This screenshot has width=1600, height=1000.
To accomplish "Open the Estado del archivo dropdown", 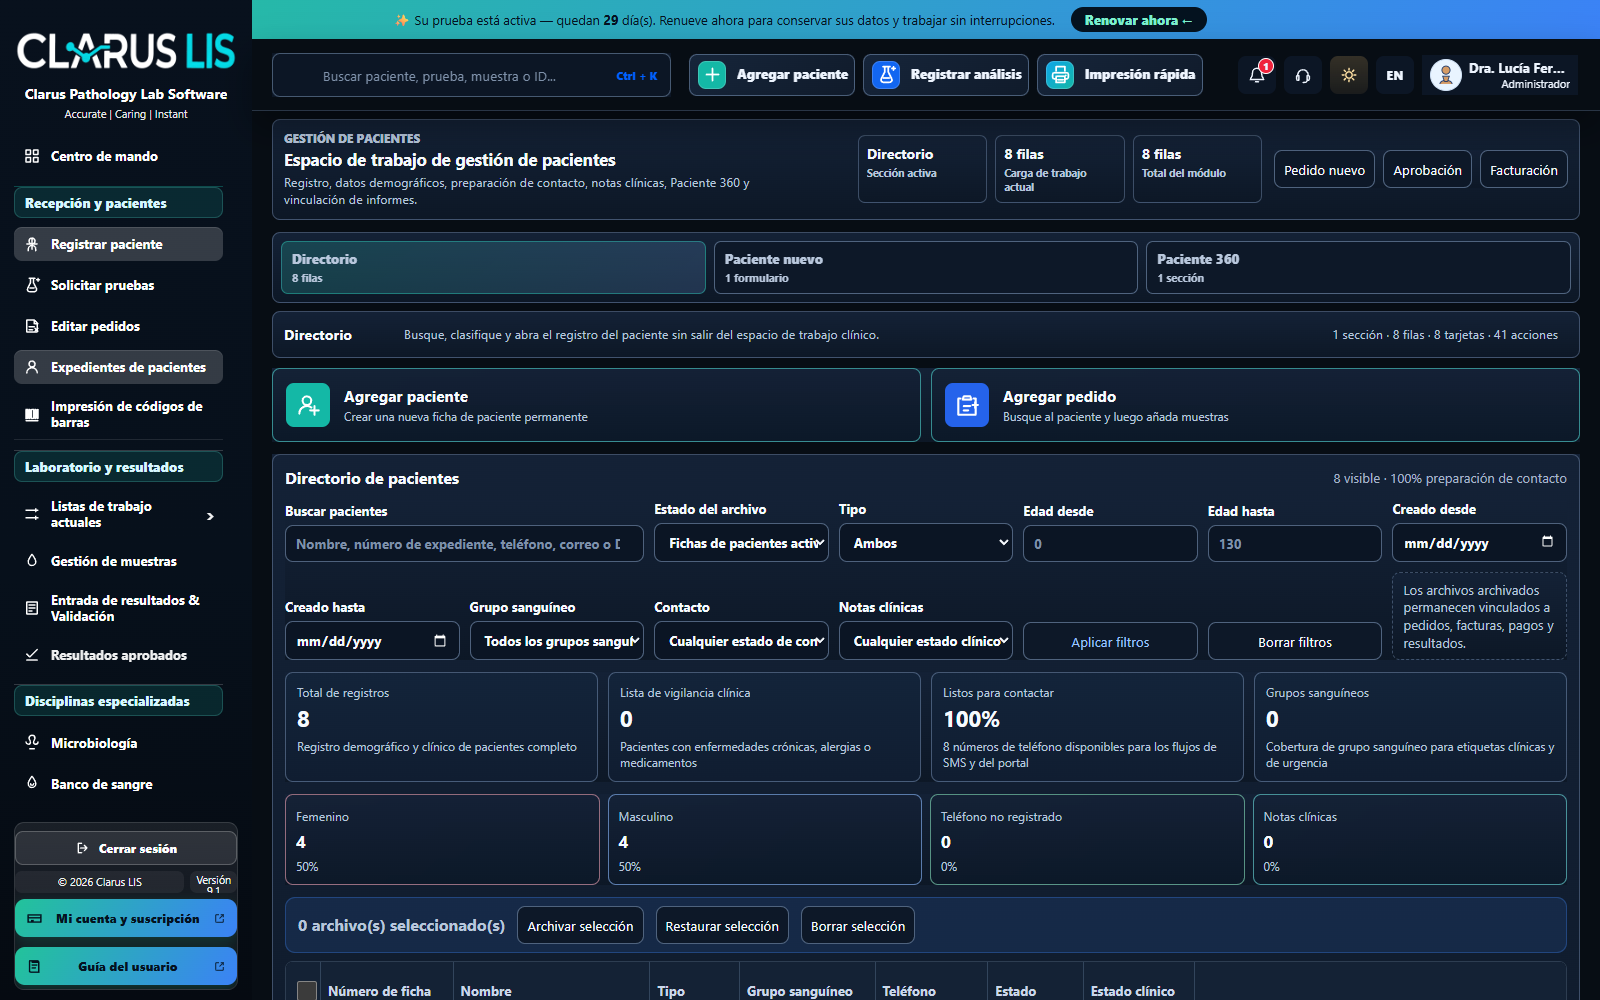I will 741,543.
